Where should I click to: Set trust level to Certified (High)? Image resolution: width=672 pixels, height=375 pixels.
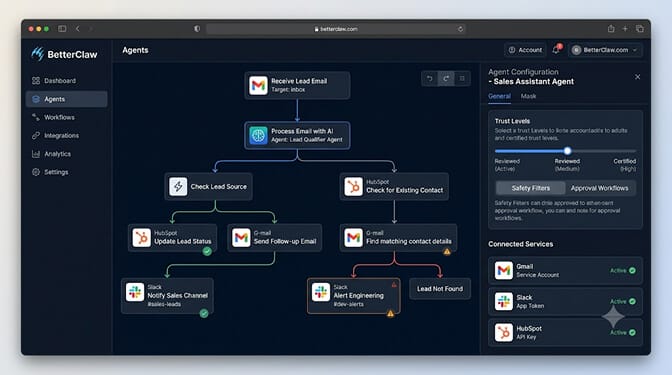click(624, 165)
